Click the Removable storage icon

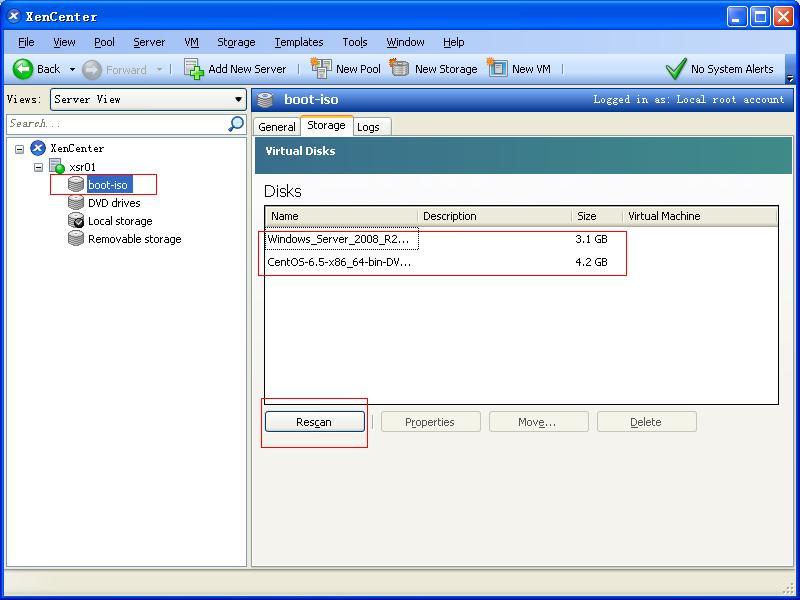tap(76, 238)
